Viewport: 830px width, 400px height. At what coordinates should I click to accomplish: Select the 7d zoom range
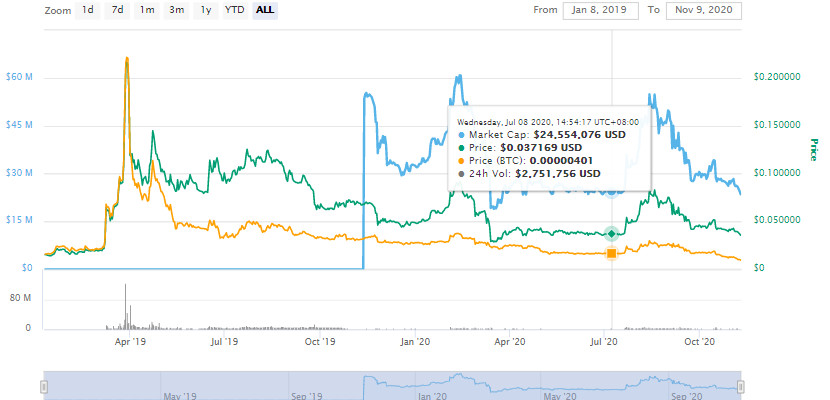(117, 10)
